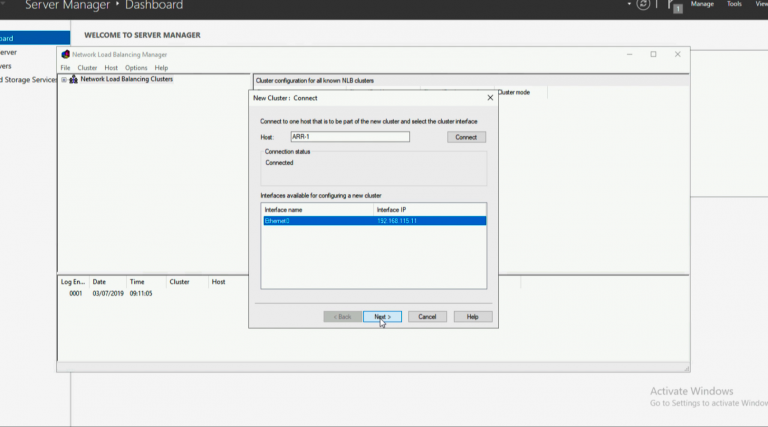Maximize the Network Load Balancing Manager window
Viewport: 768px width, 427px height.
point(653,54)
